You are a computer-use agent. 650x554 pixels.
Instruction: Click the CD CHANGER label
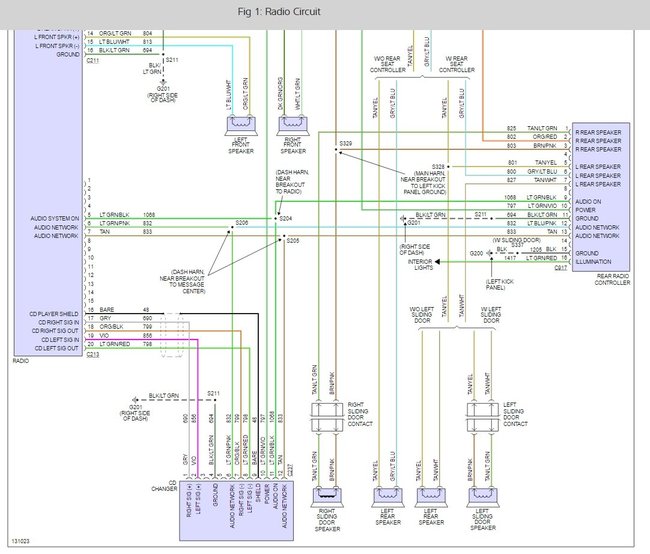pyautogui.click(x=164, y=486)
